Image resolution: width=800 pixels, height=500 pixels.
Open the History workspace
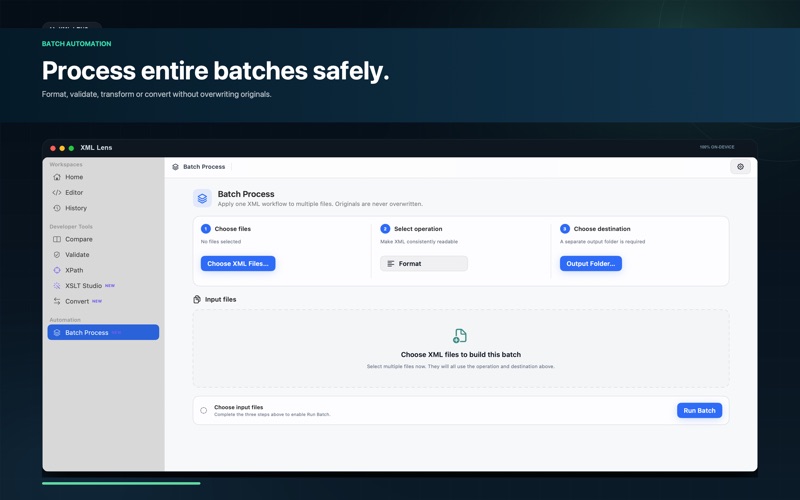103,208
